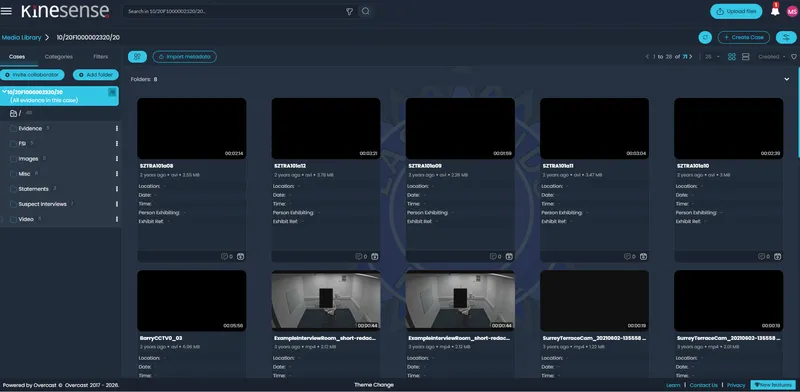The image size is (800, 392).
Task: Click the favourites icon next to Created
Action: point(793,57)
